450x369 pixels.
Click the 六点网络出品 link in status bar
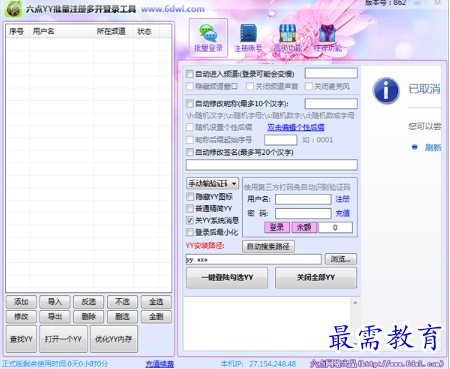[377, 364]
